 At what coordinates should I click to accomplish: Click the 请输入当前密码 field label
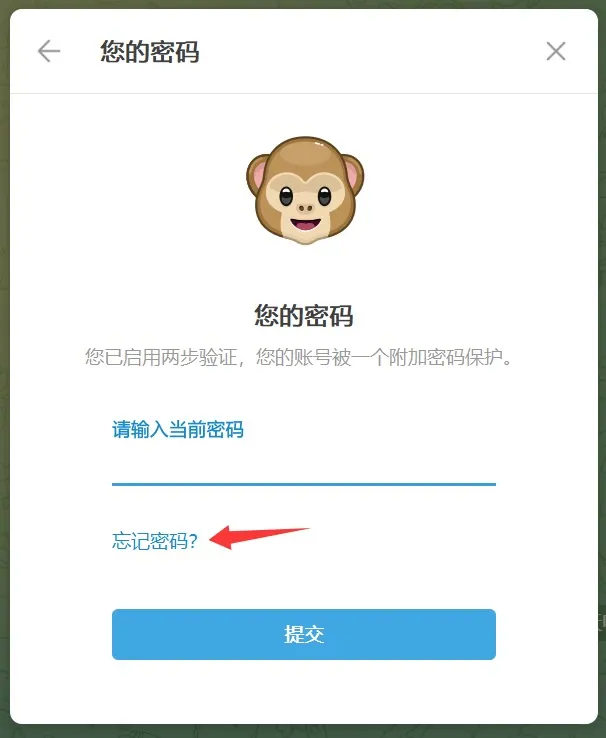tap(178, 429)
